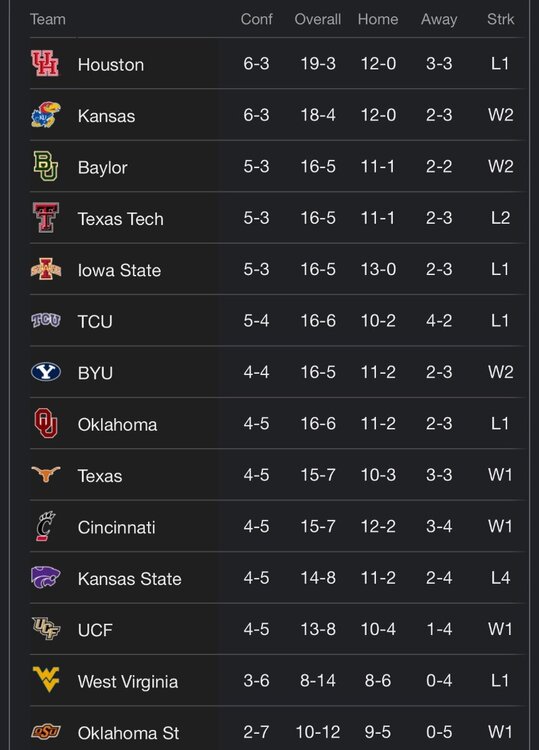Viewport: 539px width, 750px height.
Task: Open the Oklahoma St team name
Action: pyautogui.click(x=128, y=733)
